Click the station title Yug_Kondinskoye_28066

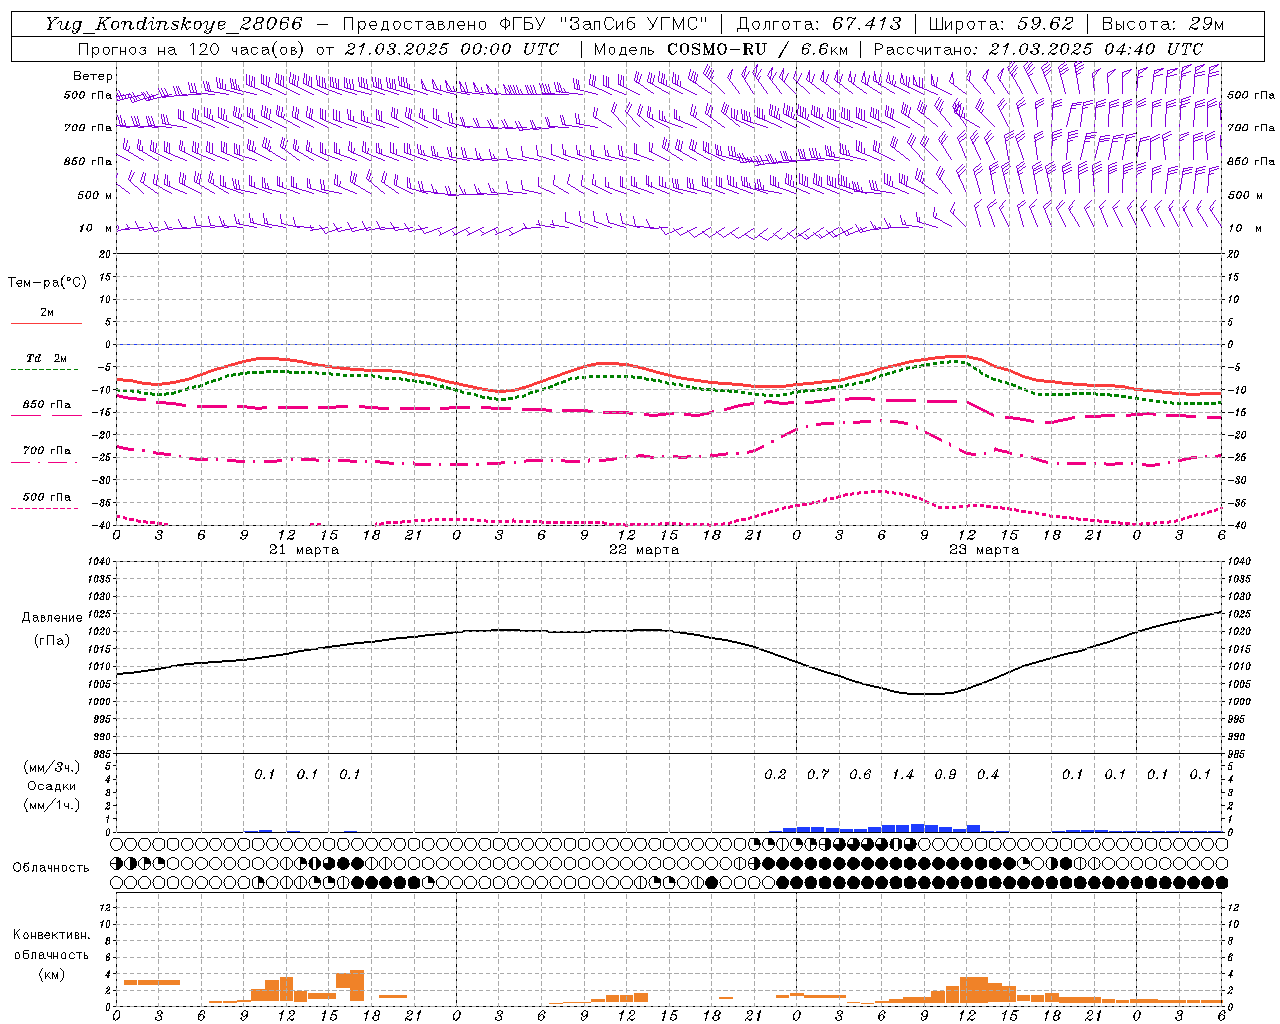click(x=174, y=24)
